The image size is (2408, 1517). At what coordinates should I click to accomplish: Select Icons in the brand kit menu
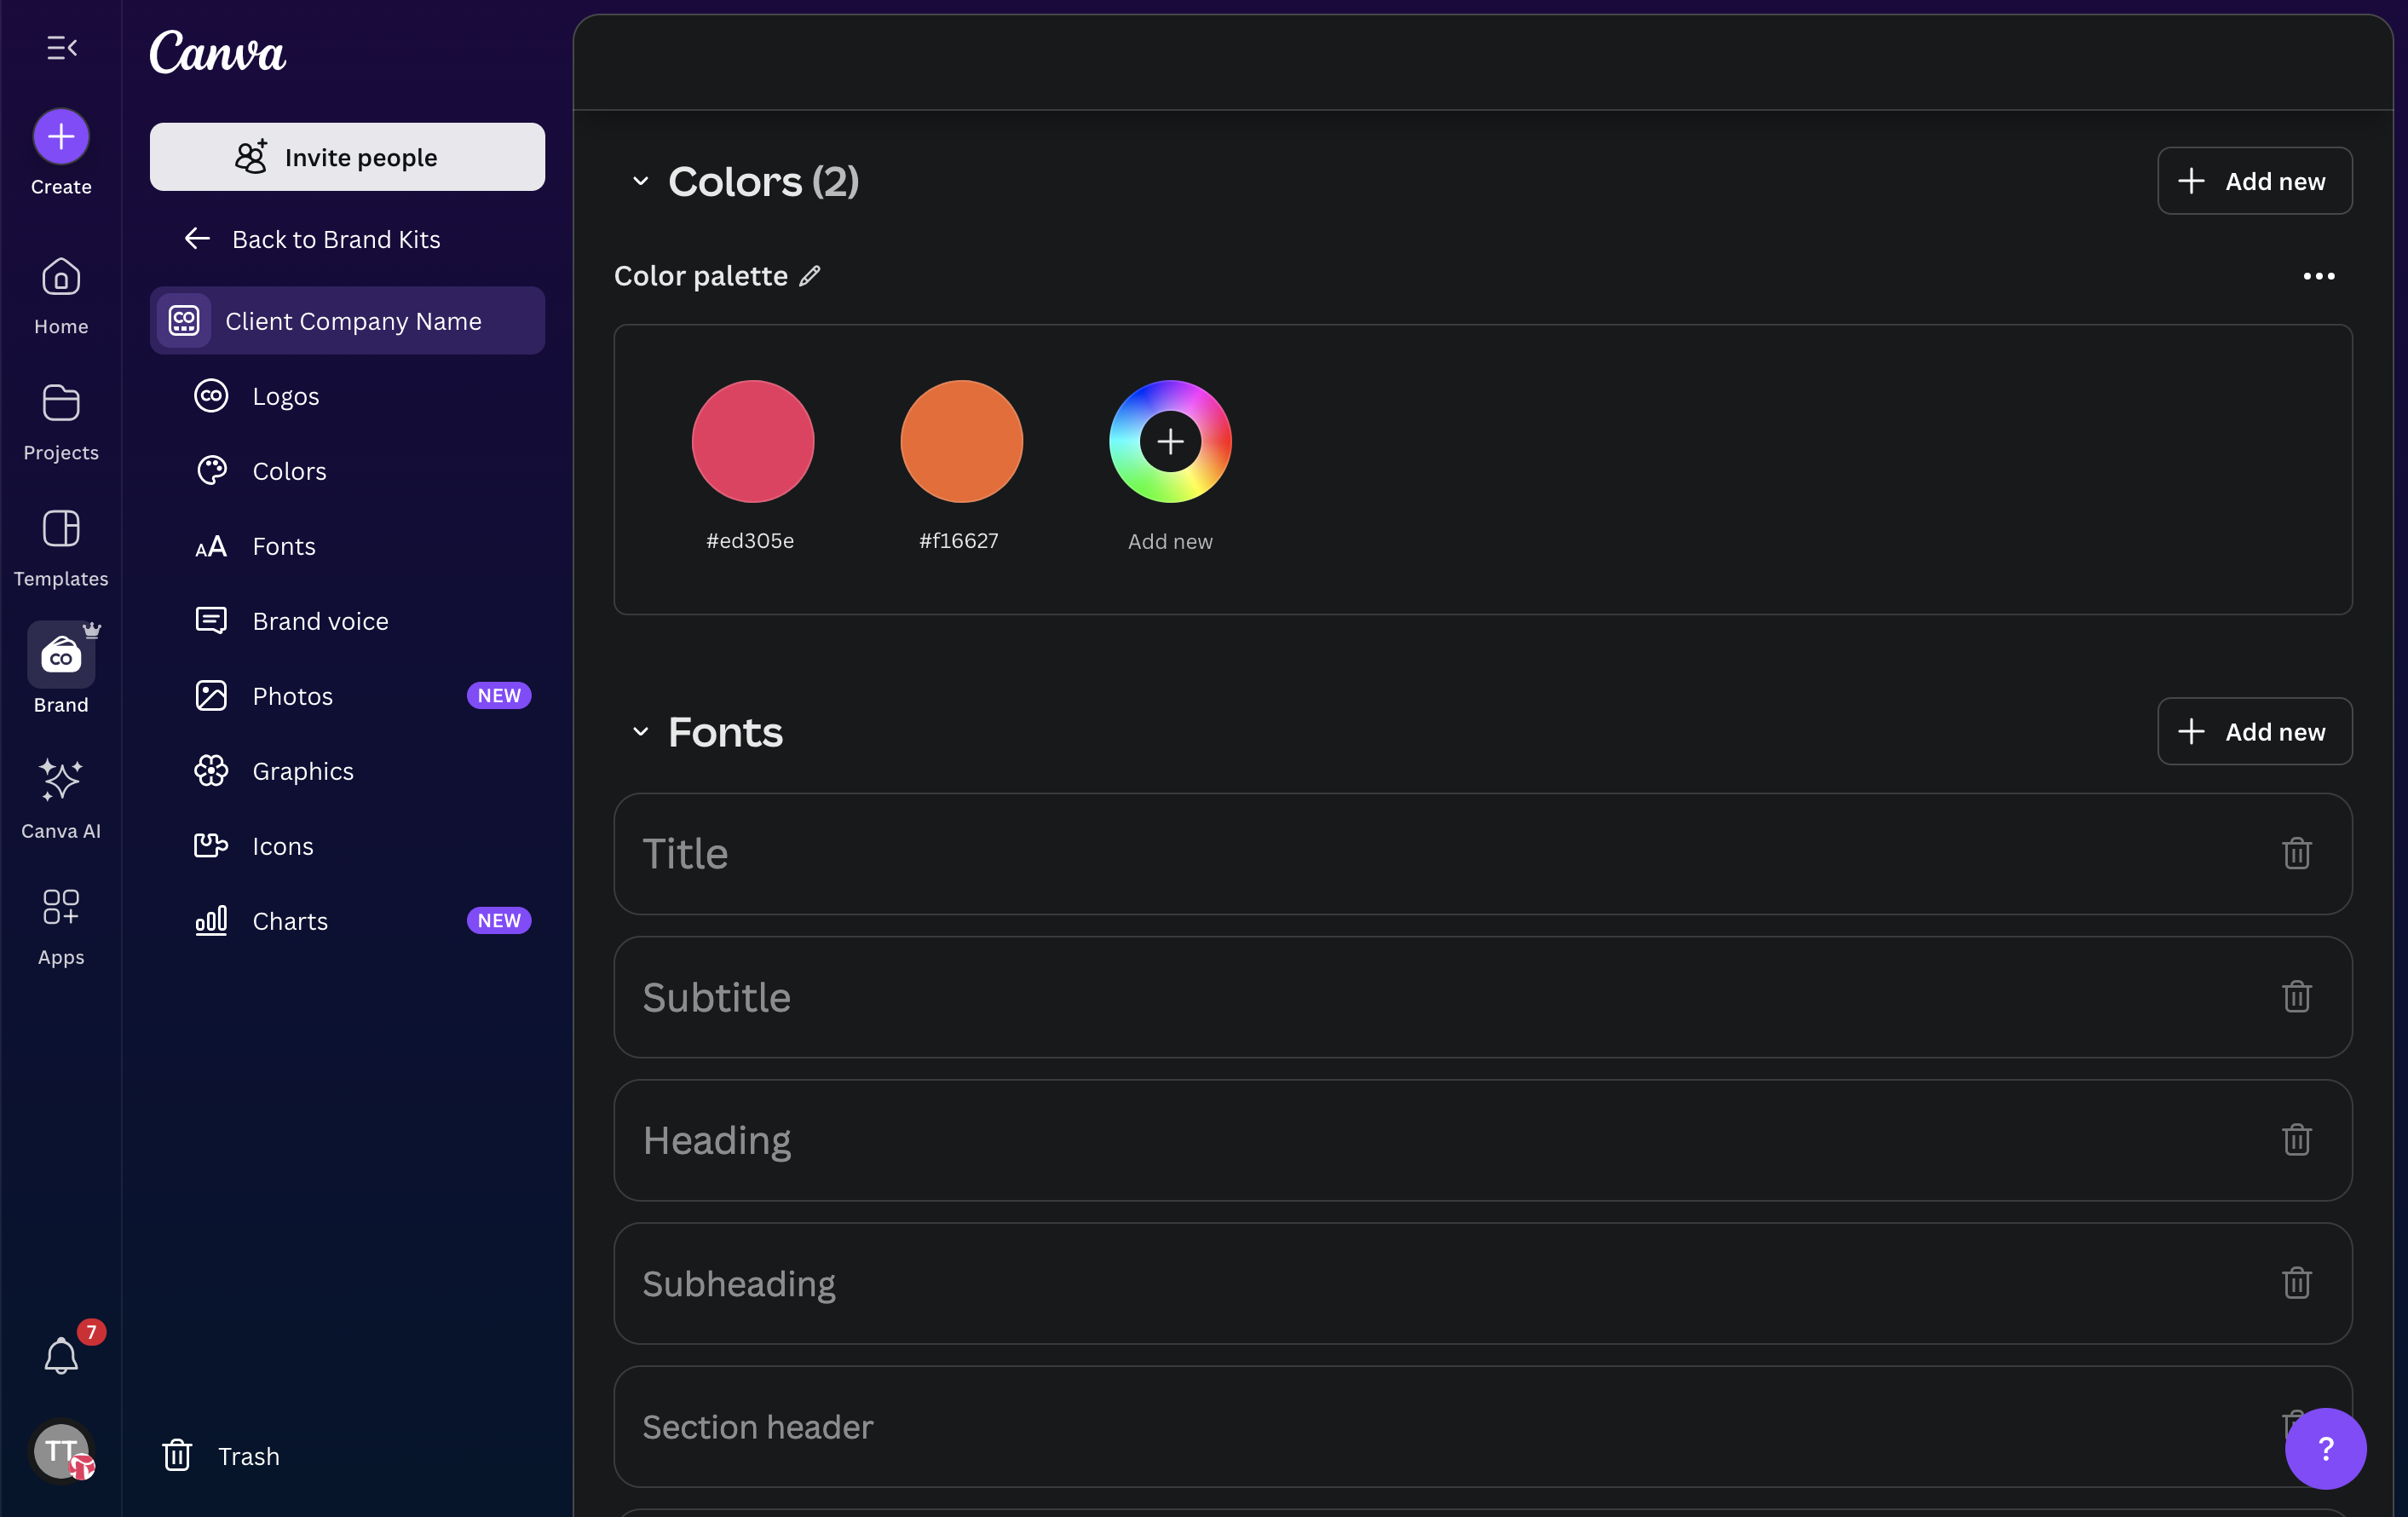tap(347, 846)
